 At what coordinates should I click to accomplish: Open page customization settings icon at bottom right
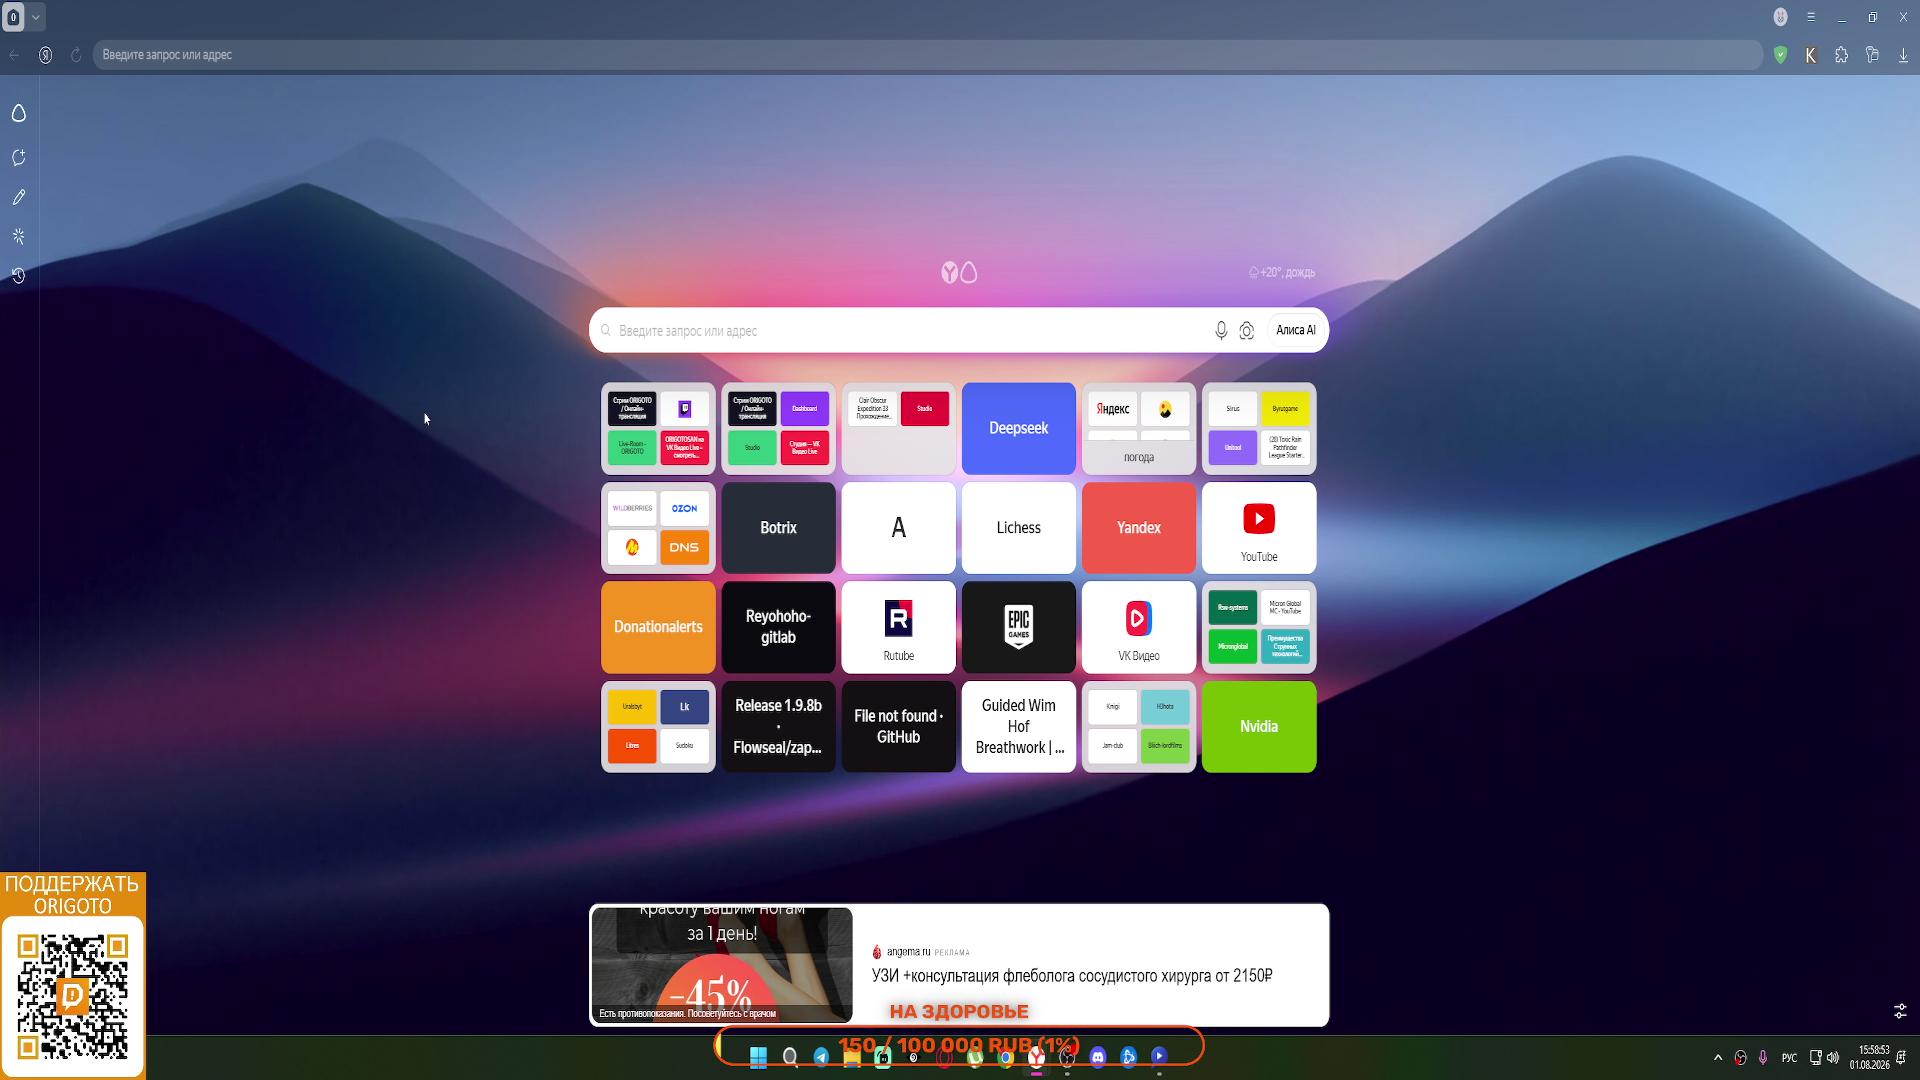(1900, 1012)
